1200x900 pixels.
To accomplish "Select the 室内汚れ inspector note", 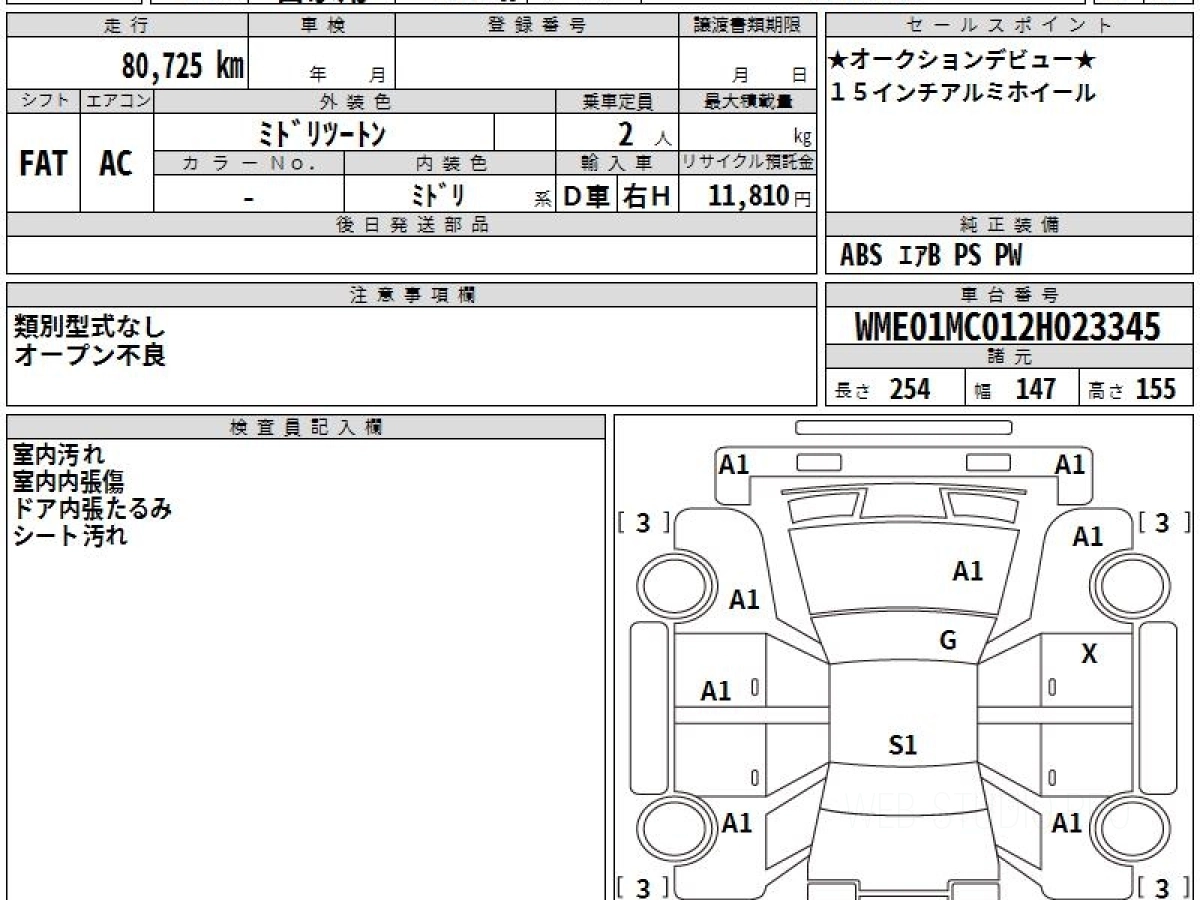I will [58, 456].
